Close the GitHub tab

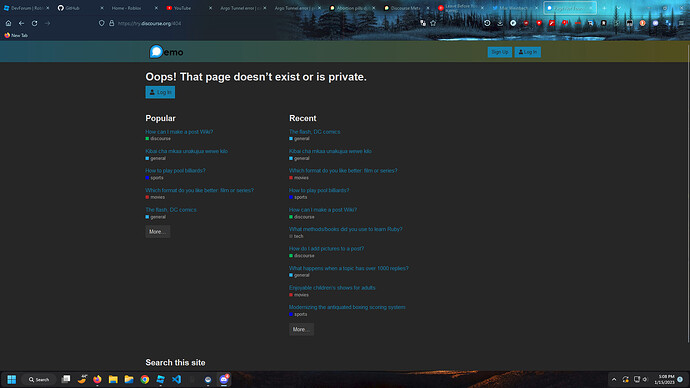coord(102,8)
